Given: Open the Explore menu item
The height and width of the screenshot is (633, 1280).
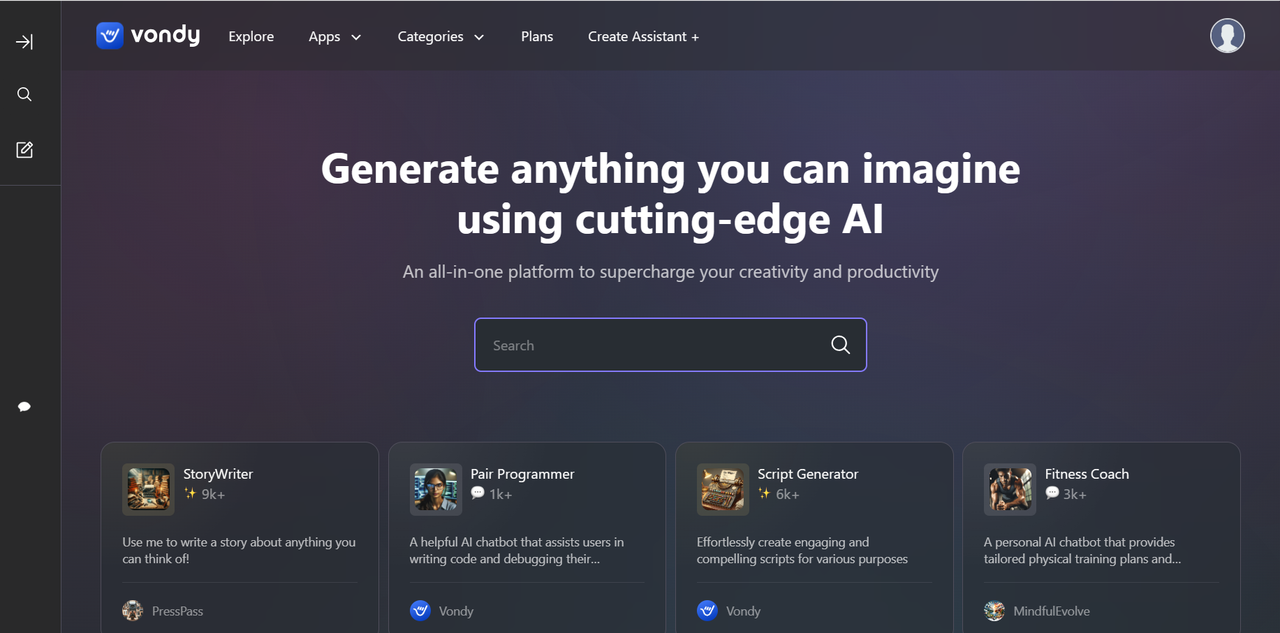Looking at the screenshot, I should click(251, 37).
